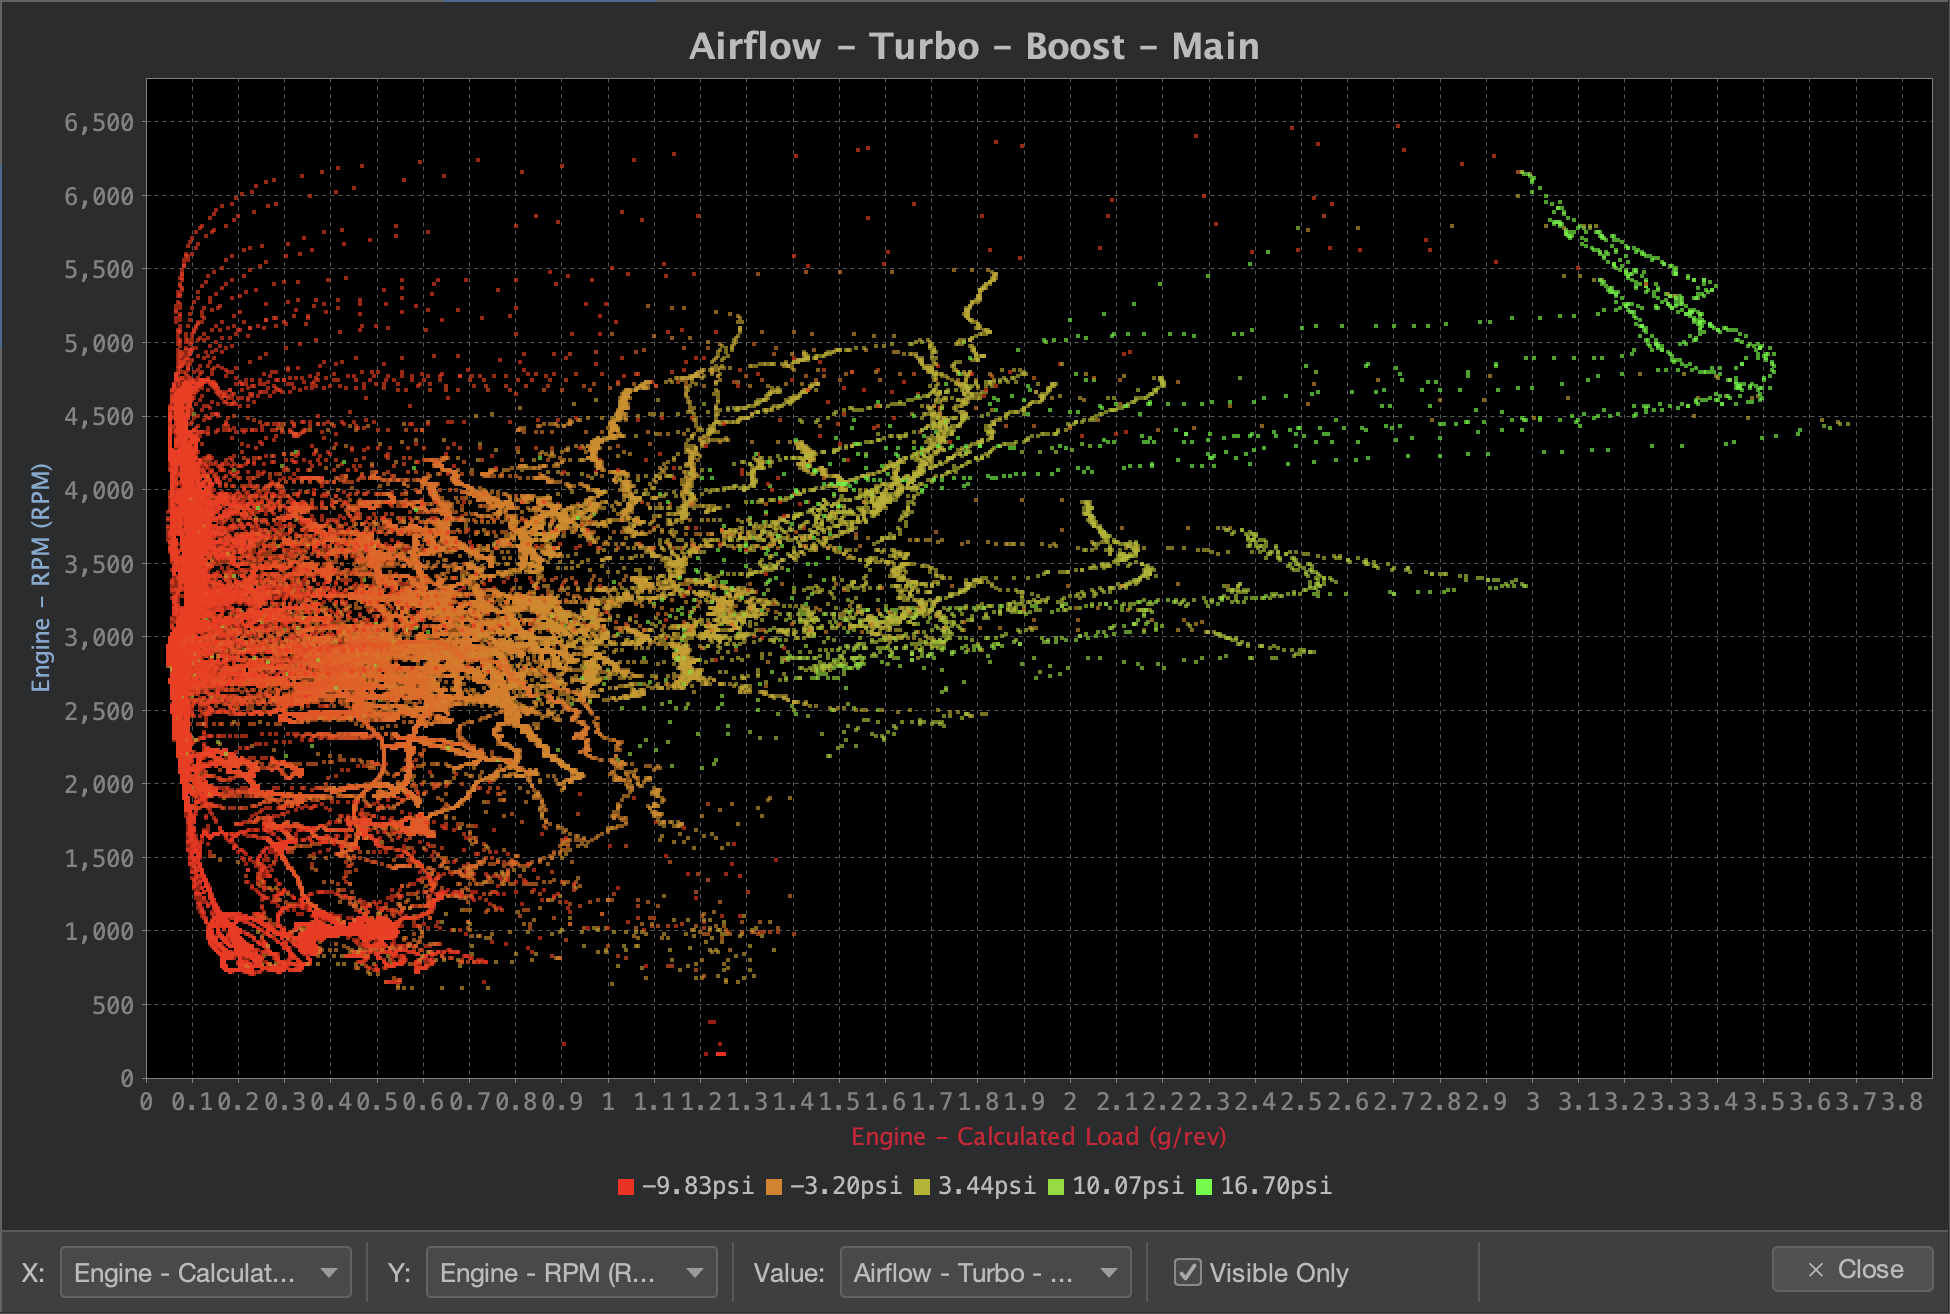Click the 4,500 RPM axis tick label
The width and height of the screenshot is (1950, 1314).
coord(99,417)
